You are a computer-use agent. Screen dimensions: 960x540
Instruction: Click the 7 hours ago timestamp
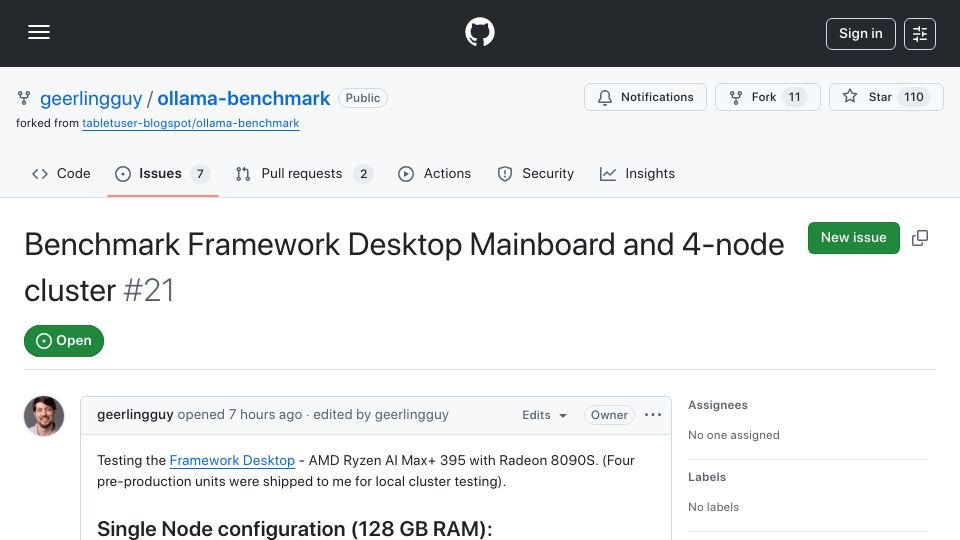[x=265, y=414]
